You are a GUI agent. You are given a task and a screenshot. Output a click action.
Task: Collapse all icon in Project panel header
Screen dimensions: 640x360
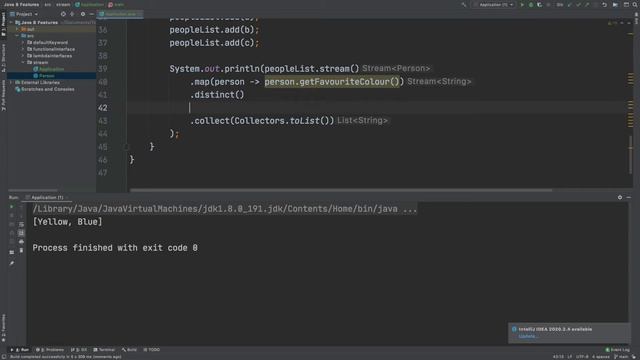pyautogui.click(x=72, y=14)
